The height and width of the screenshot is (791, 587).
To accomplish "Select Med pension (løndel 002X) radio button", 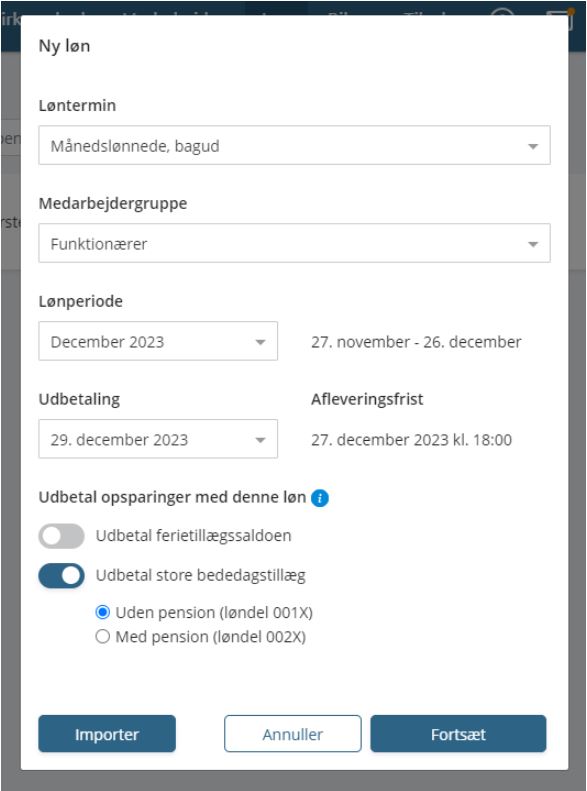I will (102, 637).
